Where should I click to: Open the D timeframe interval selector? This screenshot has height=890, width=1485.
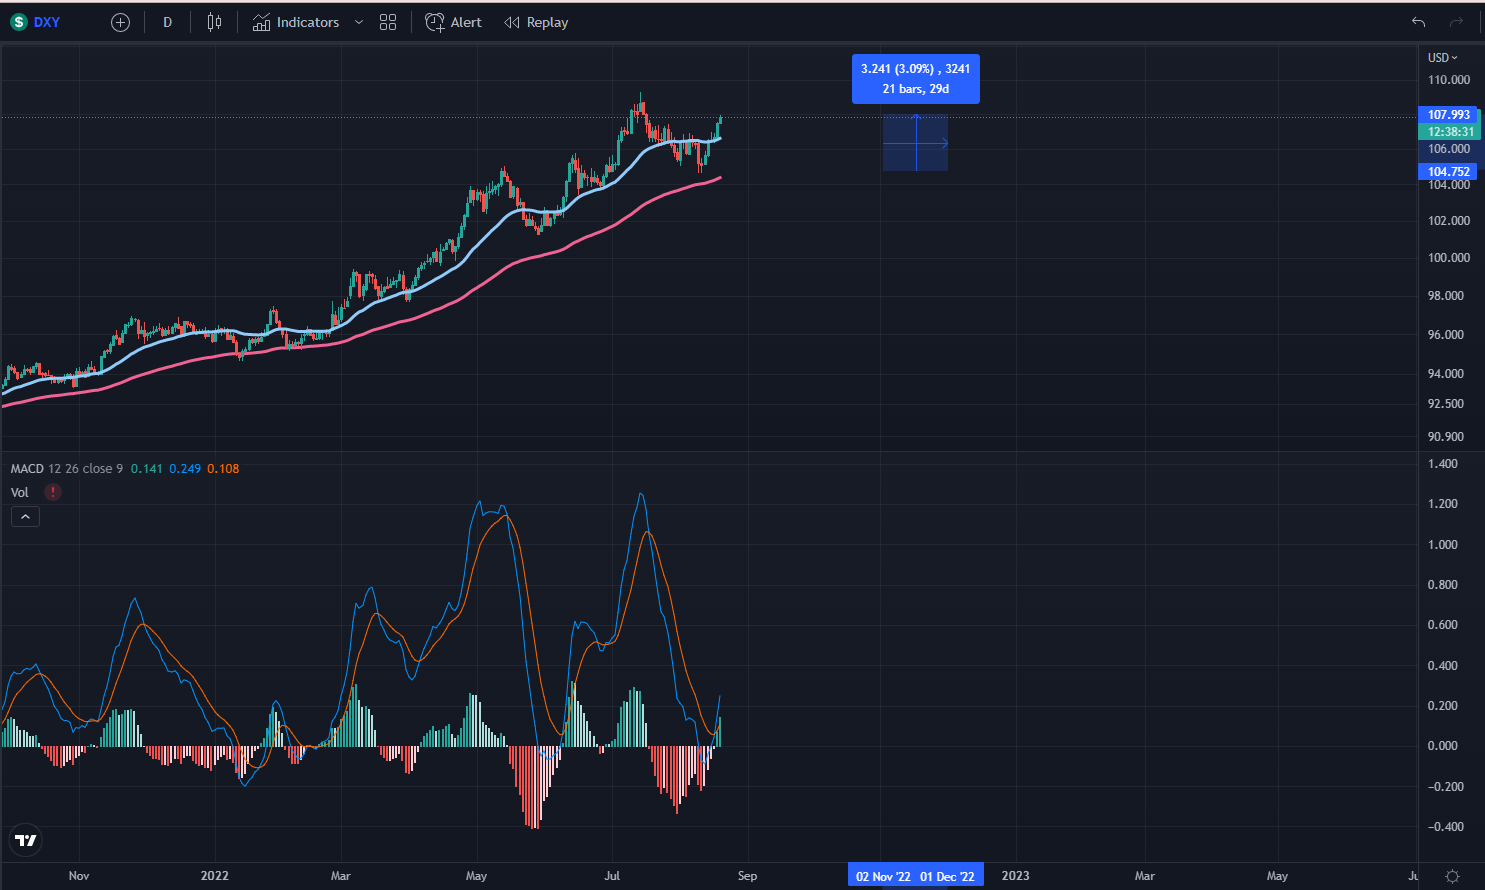tap(167, 21)
